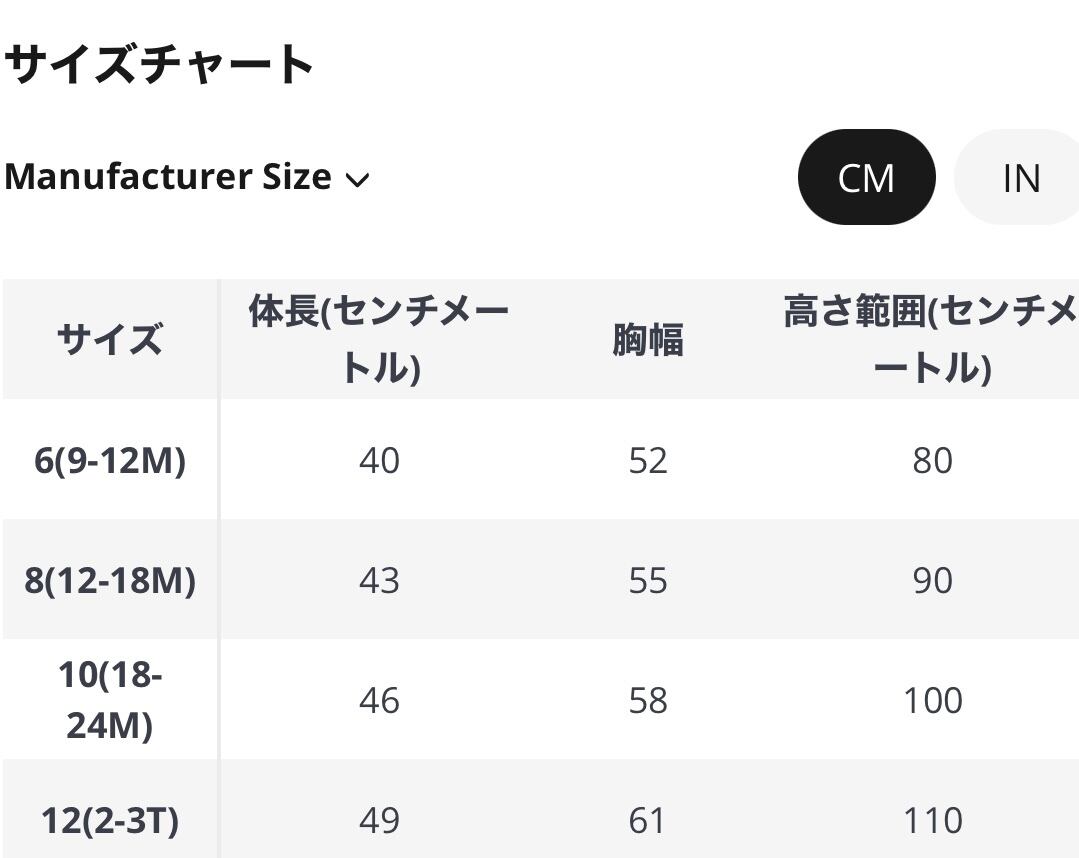Click chest width value 55
1079x858 pixels.
coord(647,581)
